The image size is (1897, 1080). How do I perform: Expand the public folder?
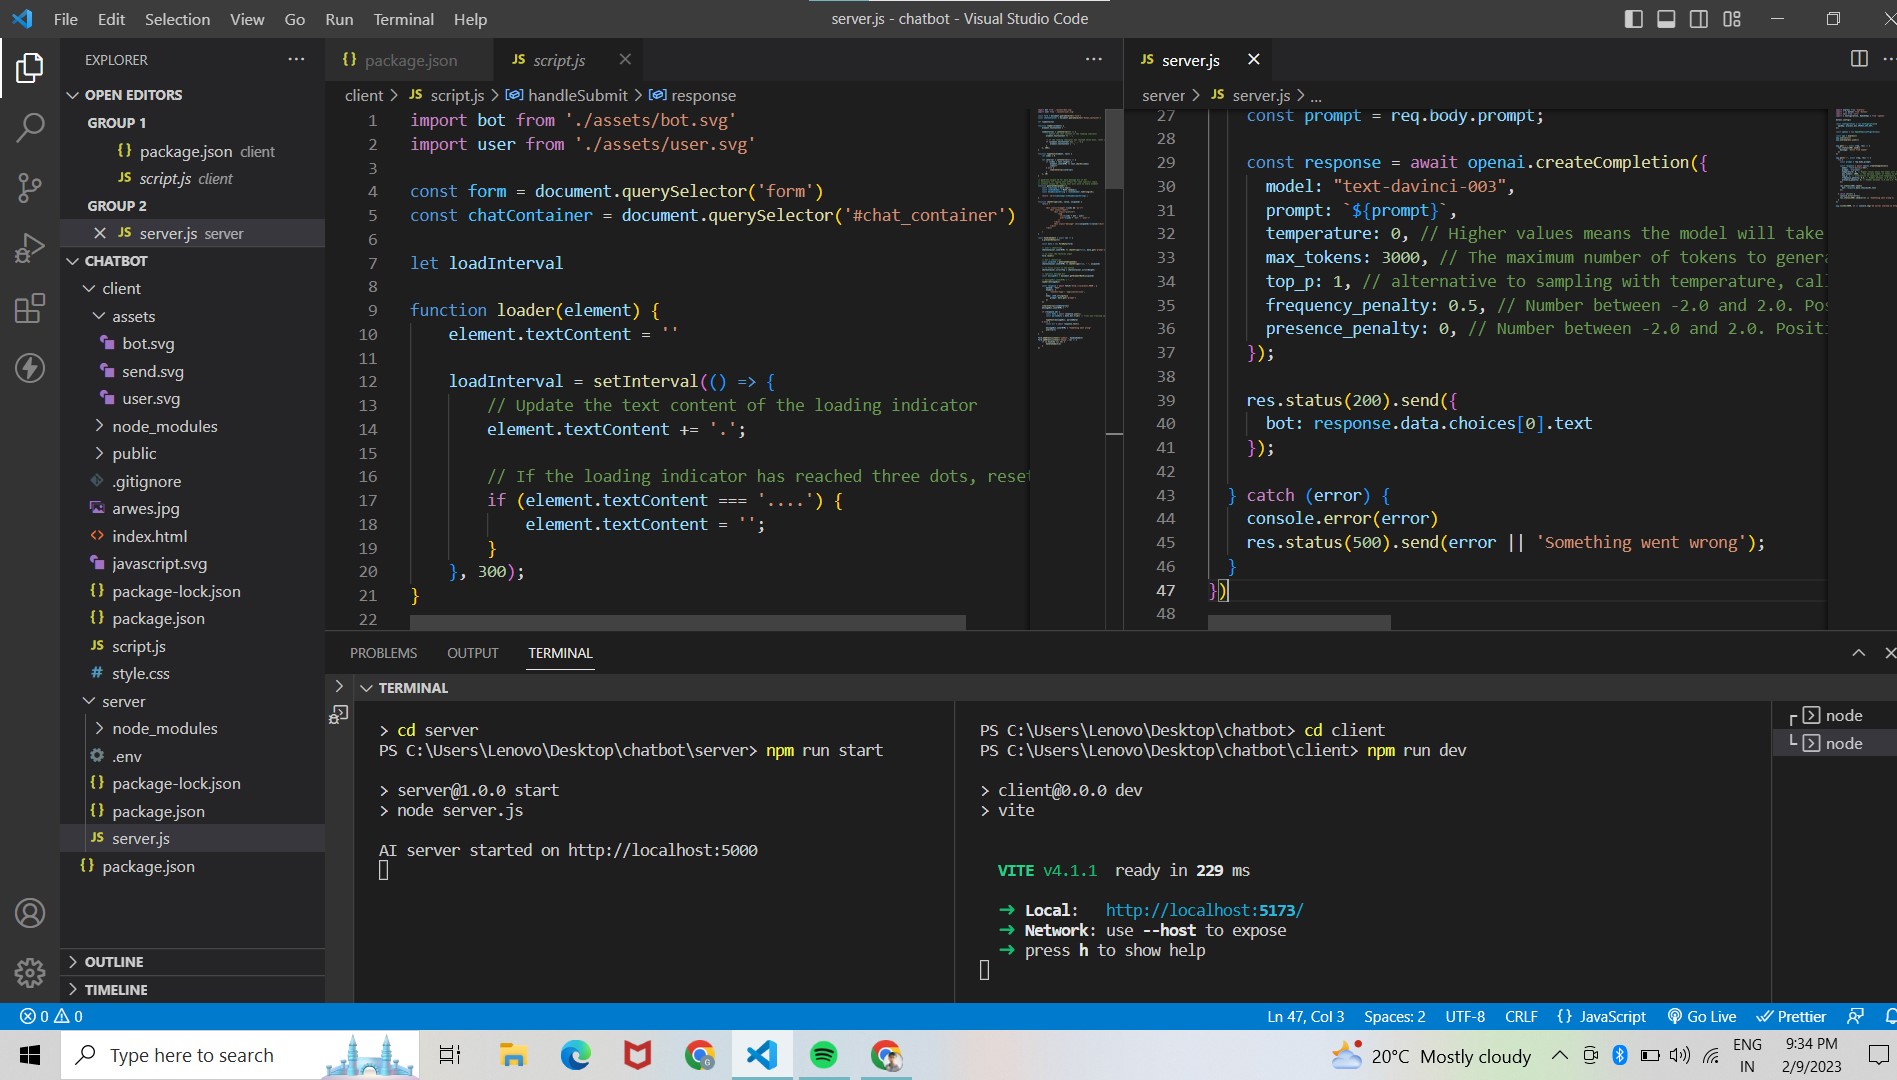[134, 453]
